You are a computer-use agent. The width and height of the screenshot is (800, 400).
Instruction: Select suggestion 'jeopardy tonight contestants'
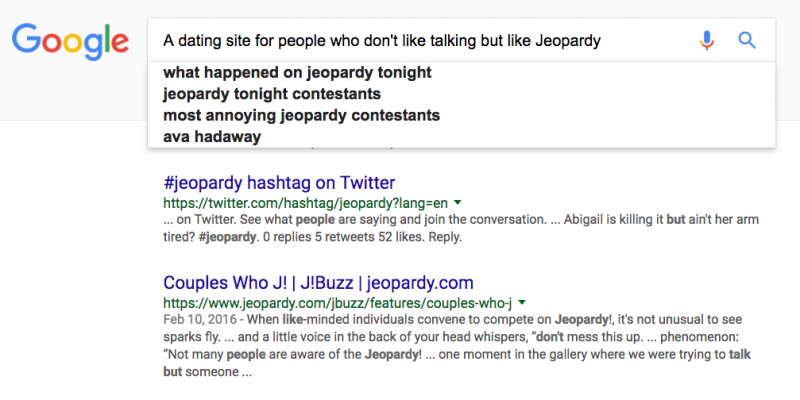coord(272,94)
